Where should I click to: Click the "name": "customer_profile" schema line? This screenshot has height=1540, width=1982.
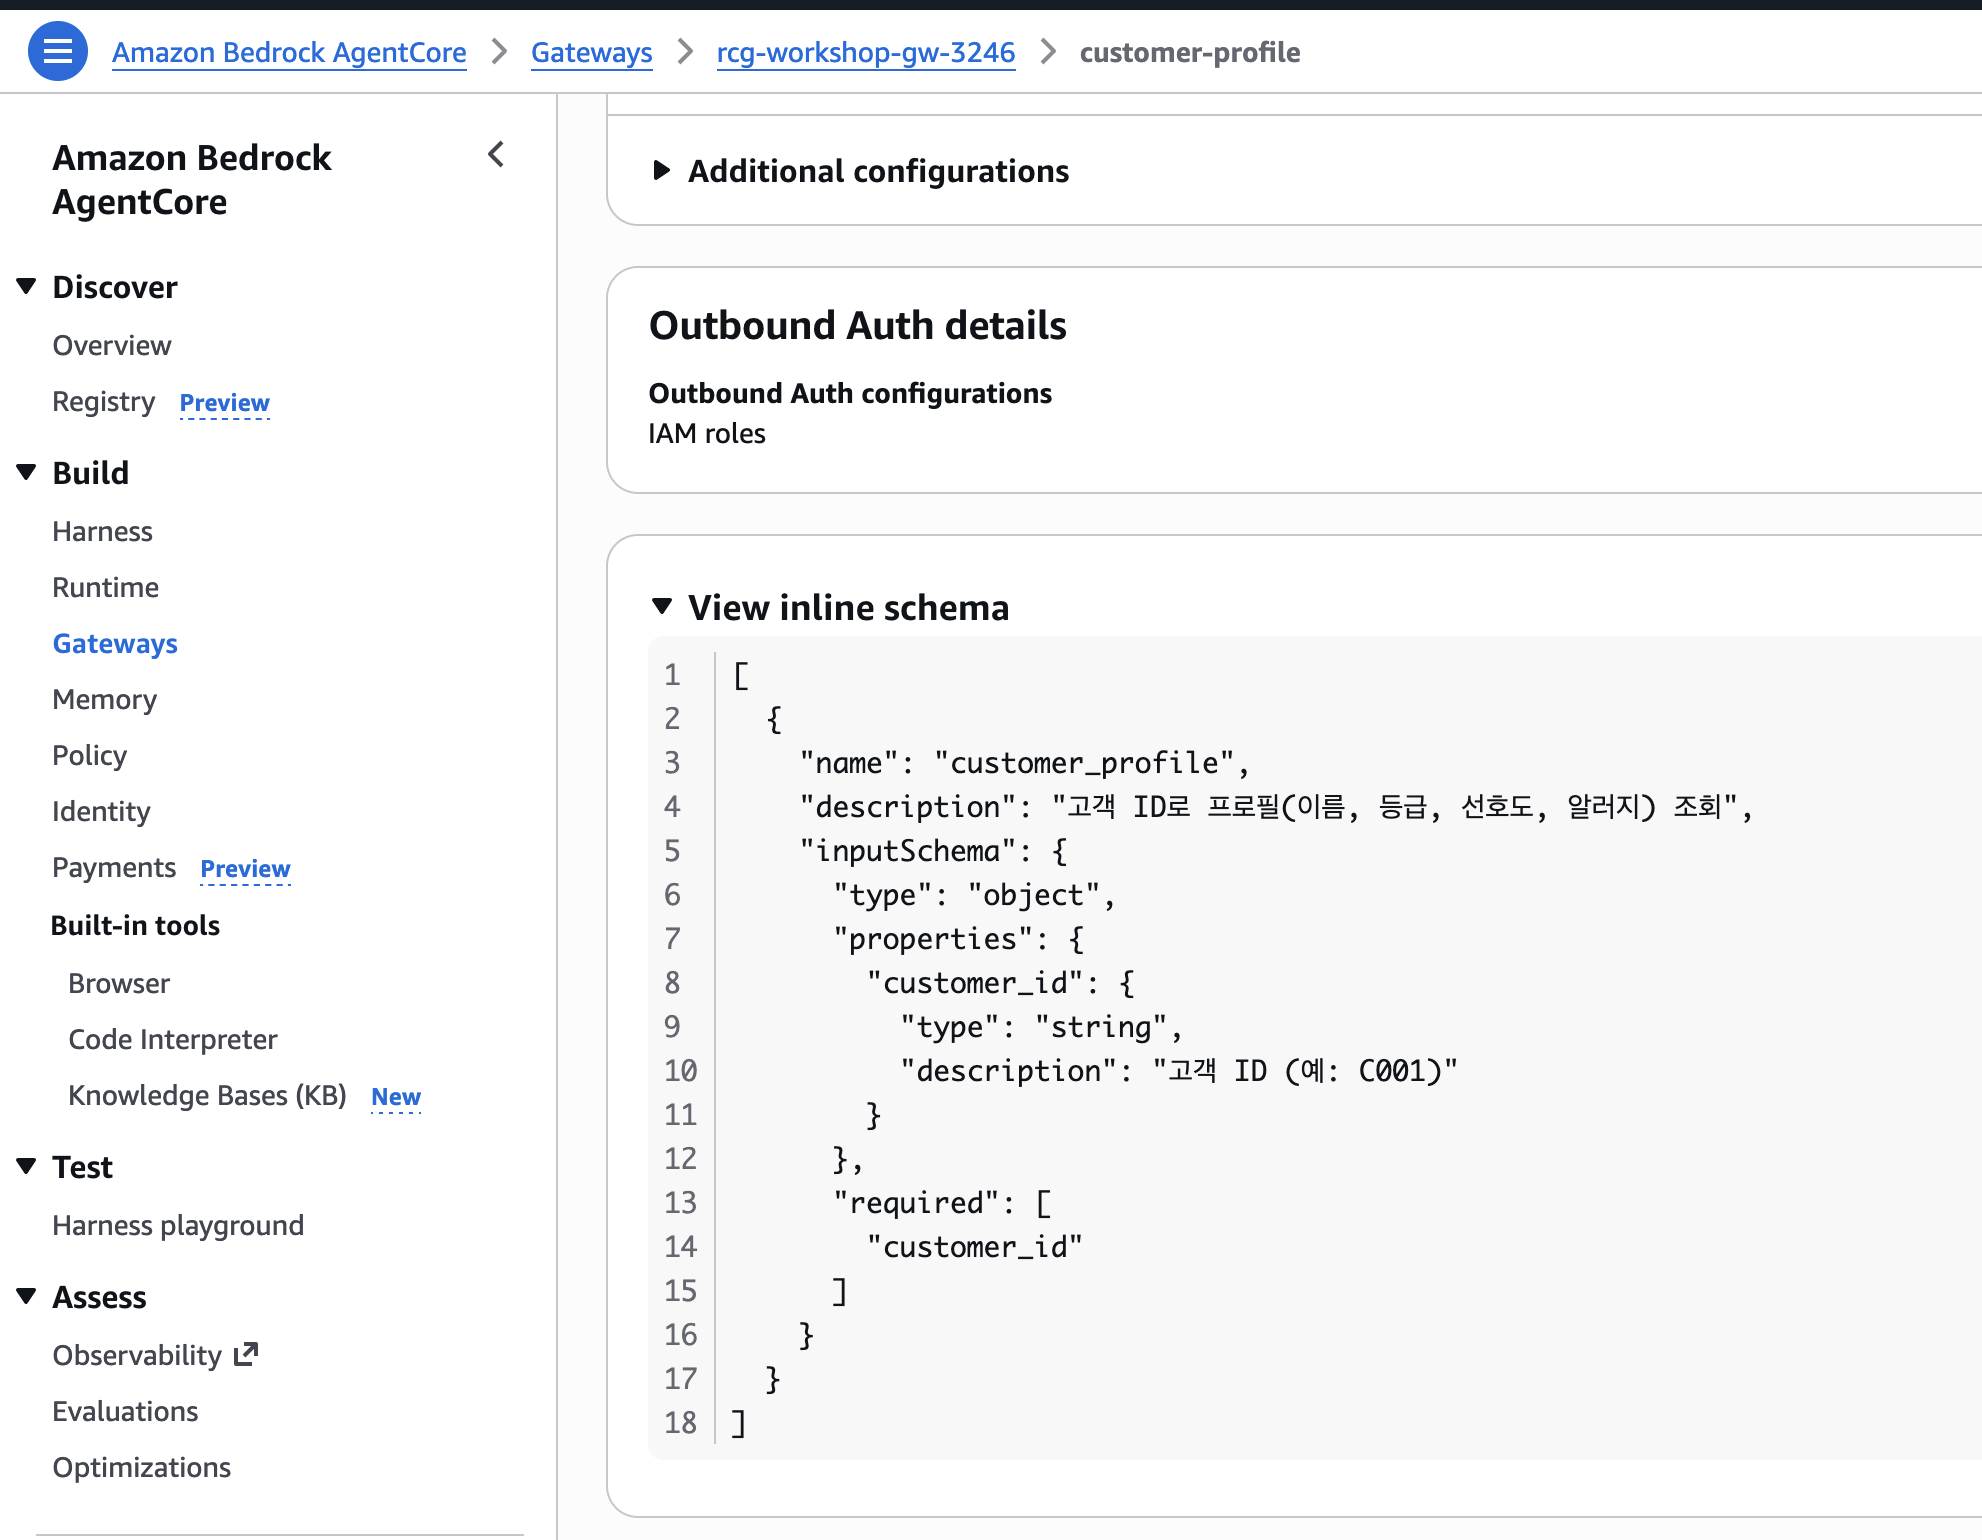click(1024, 763)
